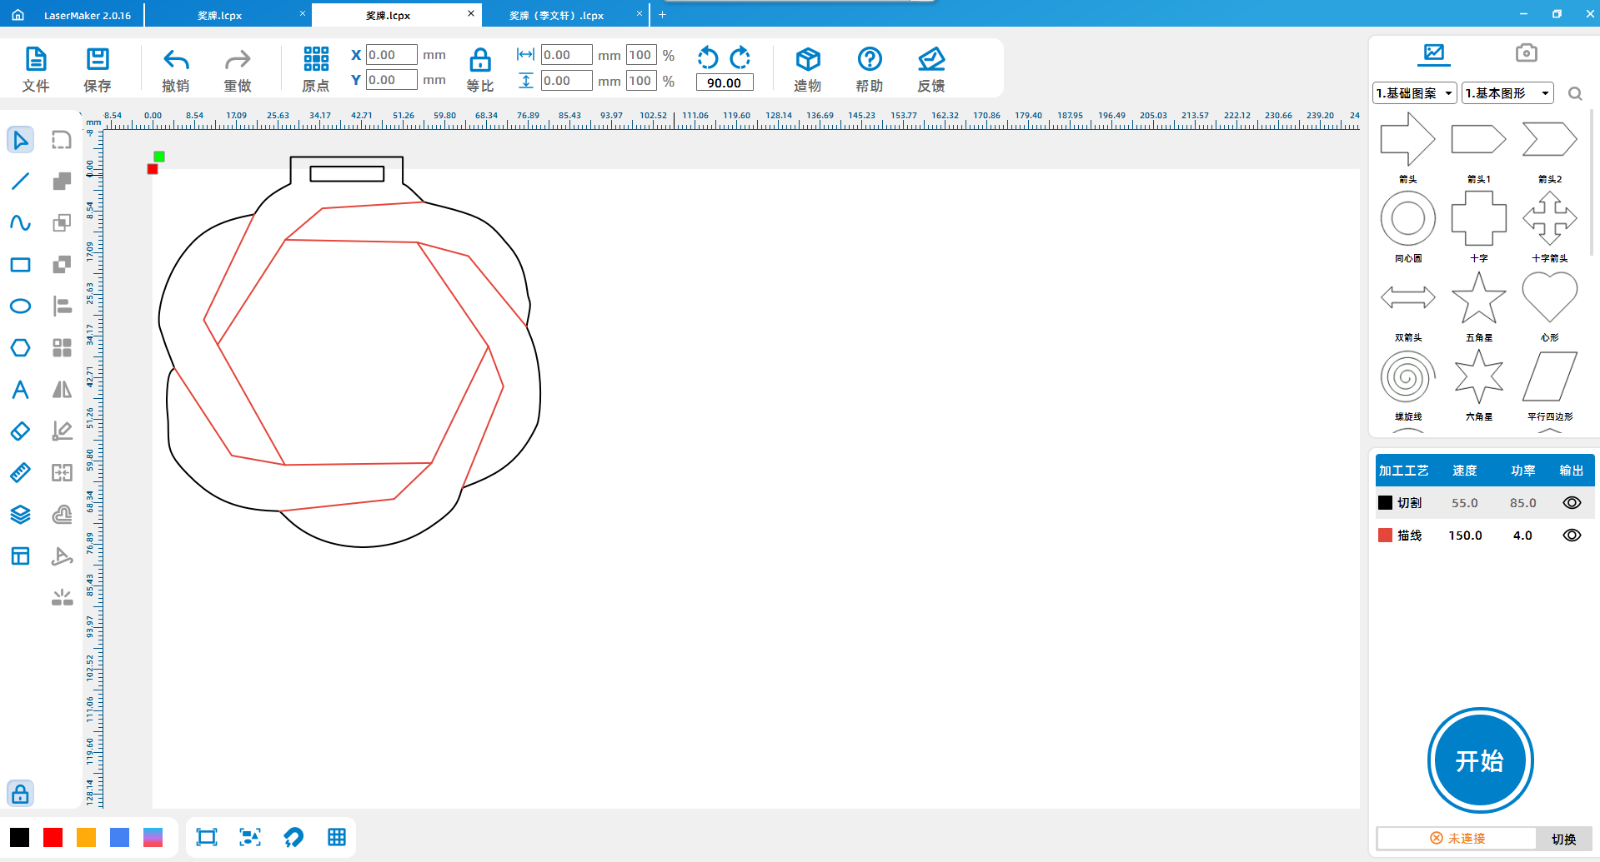This screenshot has width=1600, height=862.
Task: Expand the 1.基础图案 category dropdown
Action: pos(1414,93)
